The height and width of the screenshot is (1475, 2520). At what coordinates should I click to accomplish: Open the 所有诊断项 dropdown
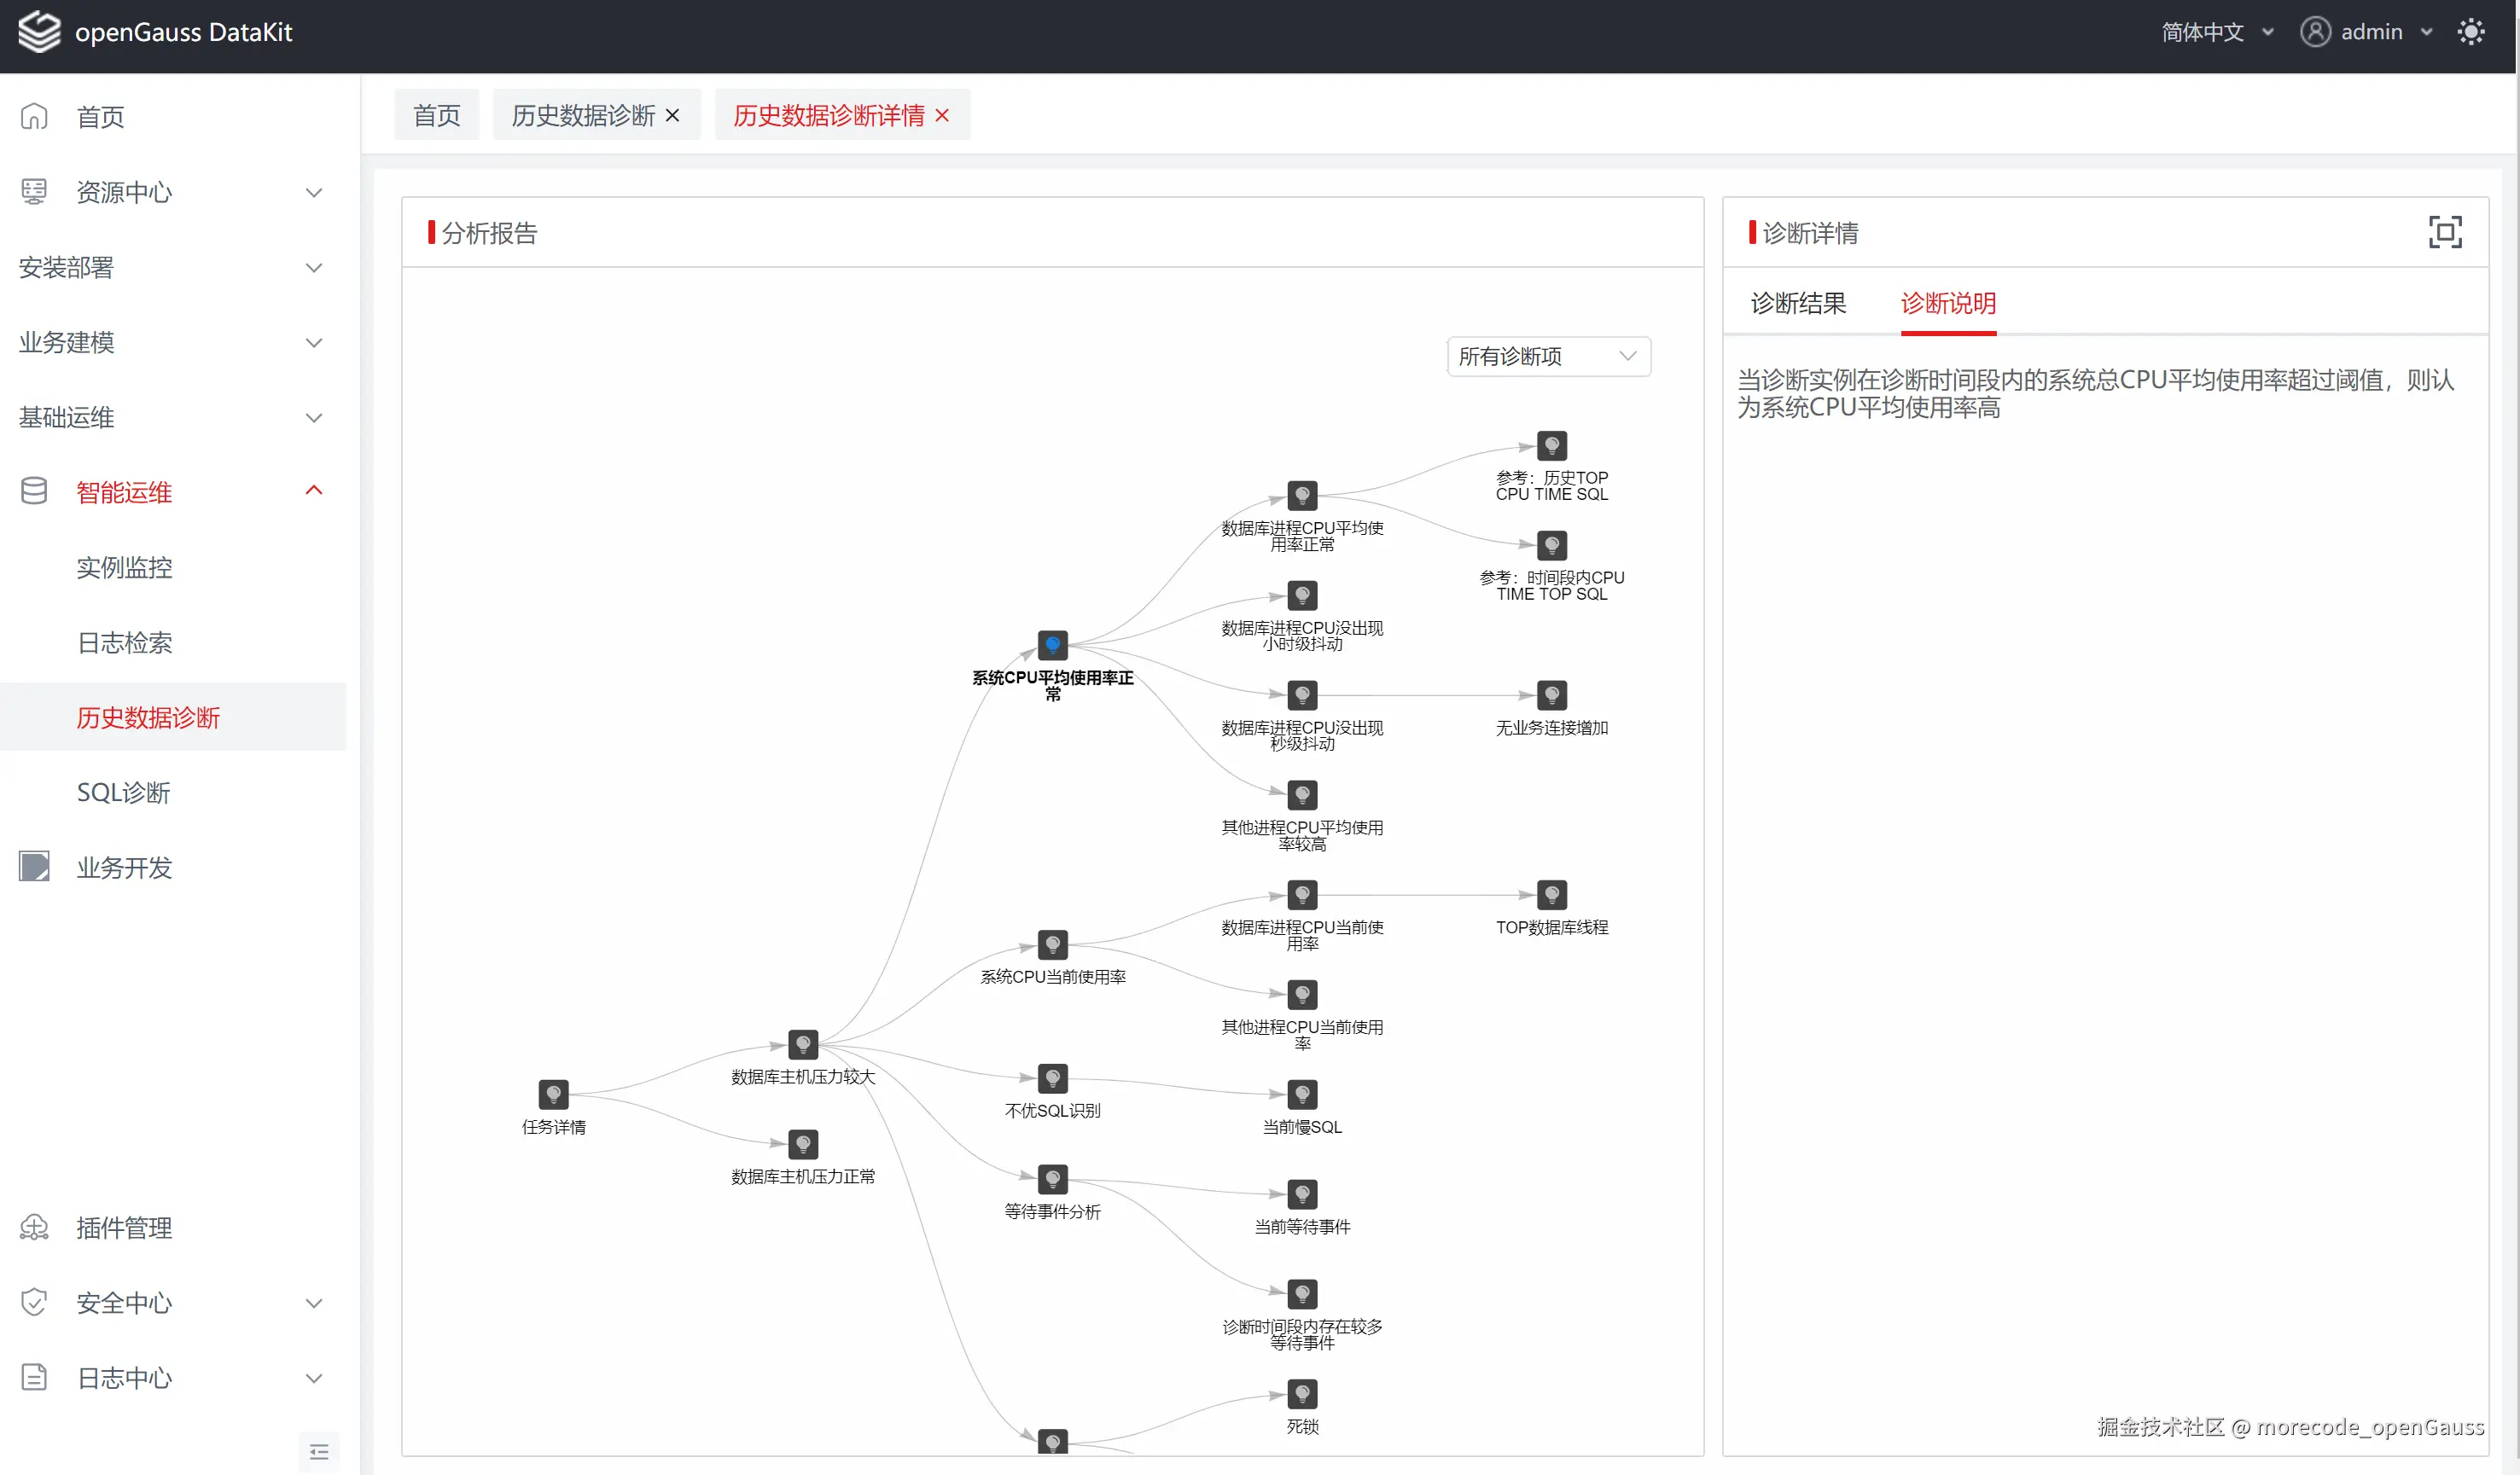click(x=1548, y=357)
